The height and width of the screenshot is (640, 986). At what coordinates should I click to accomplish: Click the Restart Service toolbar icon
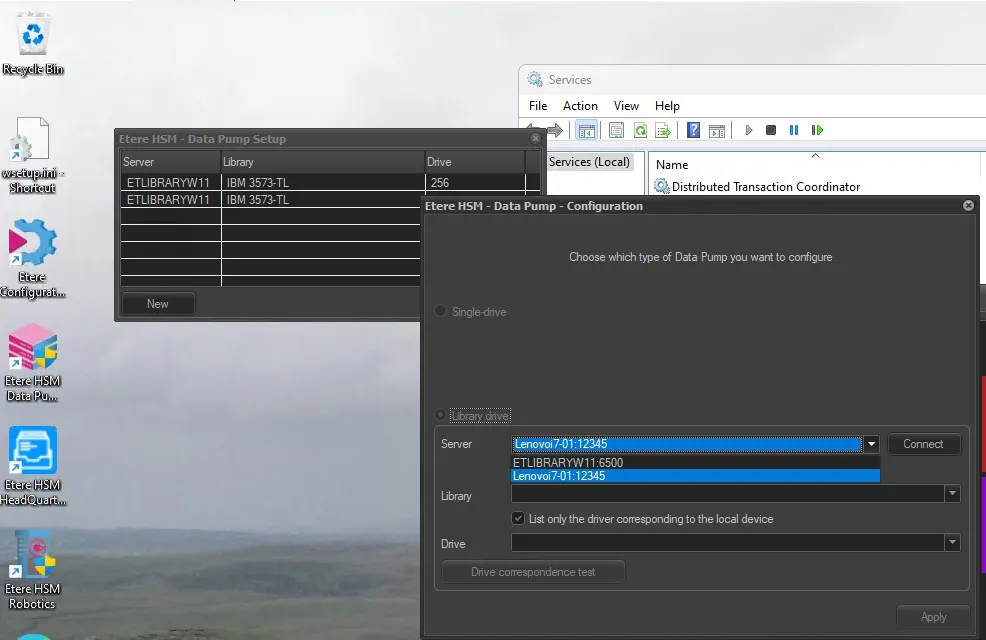817,130
